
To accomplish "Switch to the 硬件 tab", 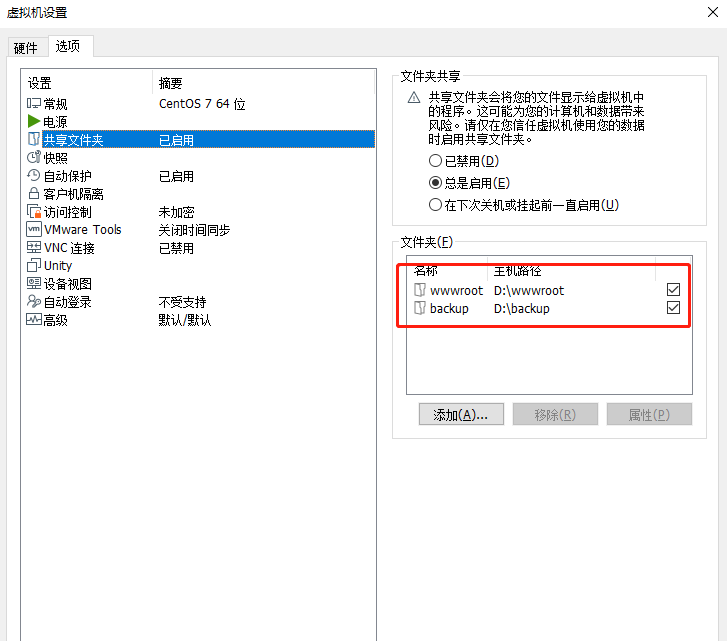I will click(26, 48).
